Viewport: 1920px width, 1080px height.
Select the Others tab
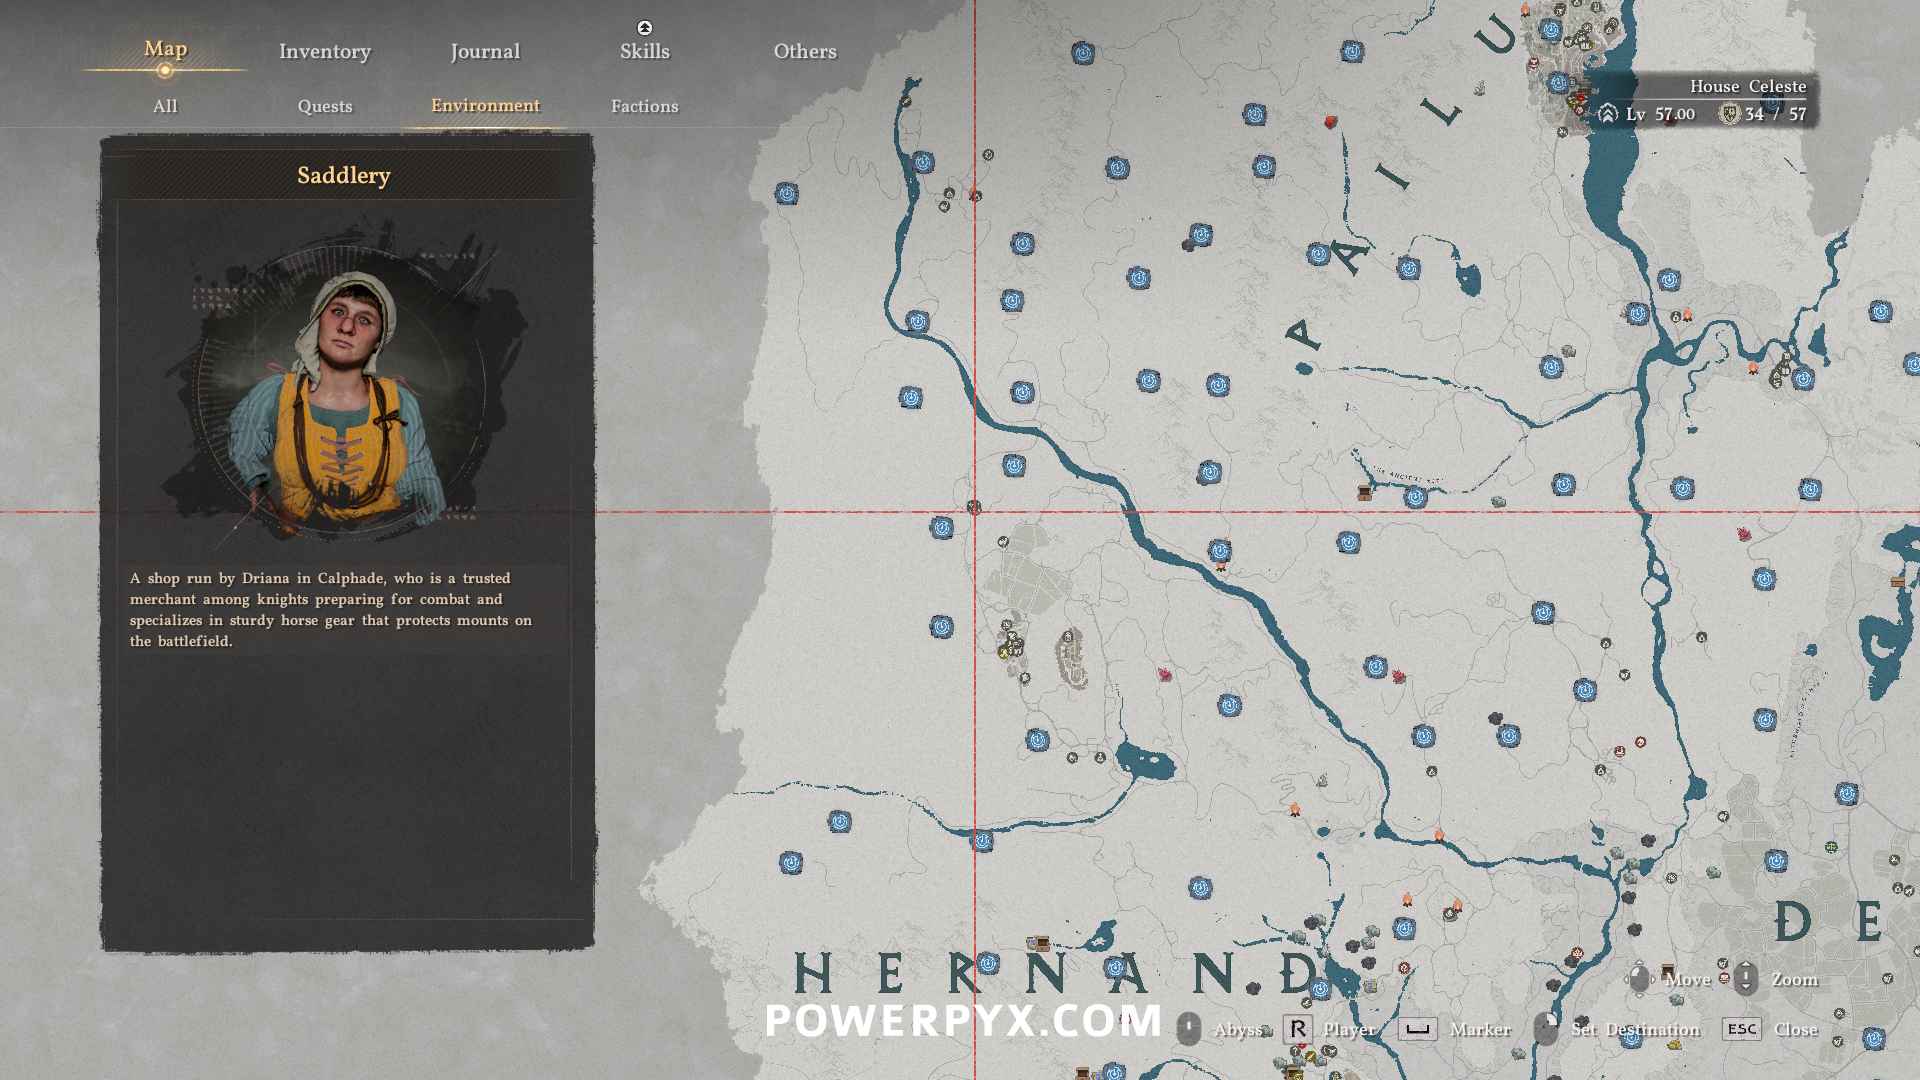tap(804, 52)
